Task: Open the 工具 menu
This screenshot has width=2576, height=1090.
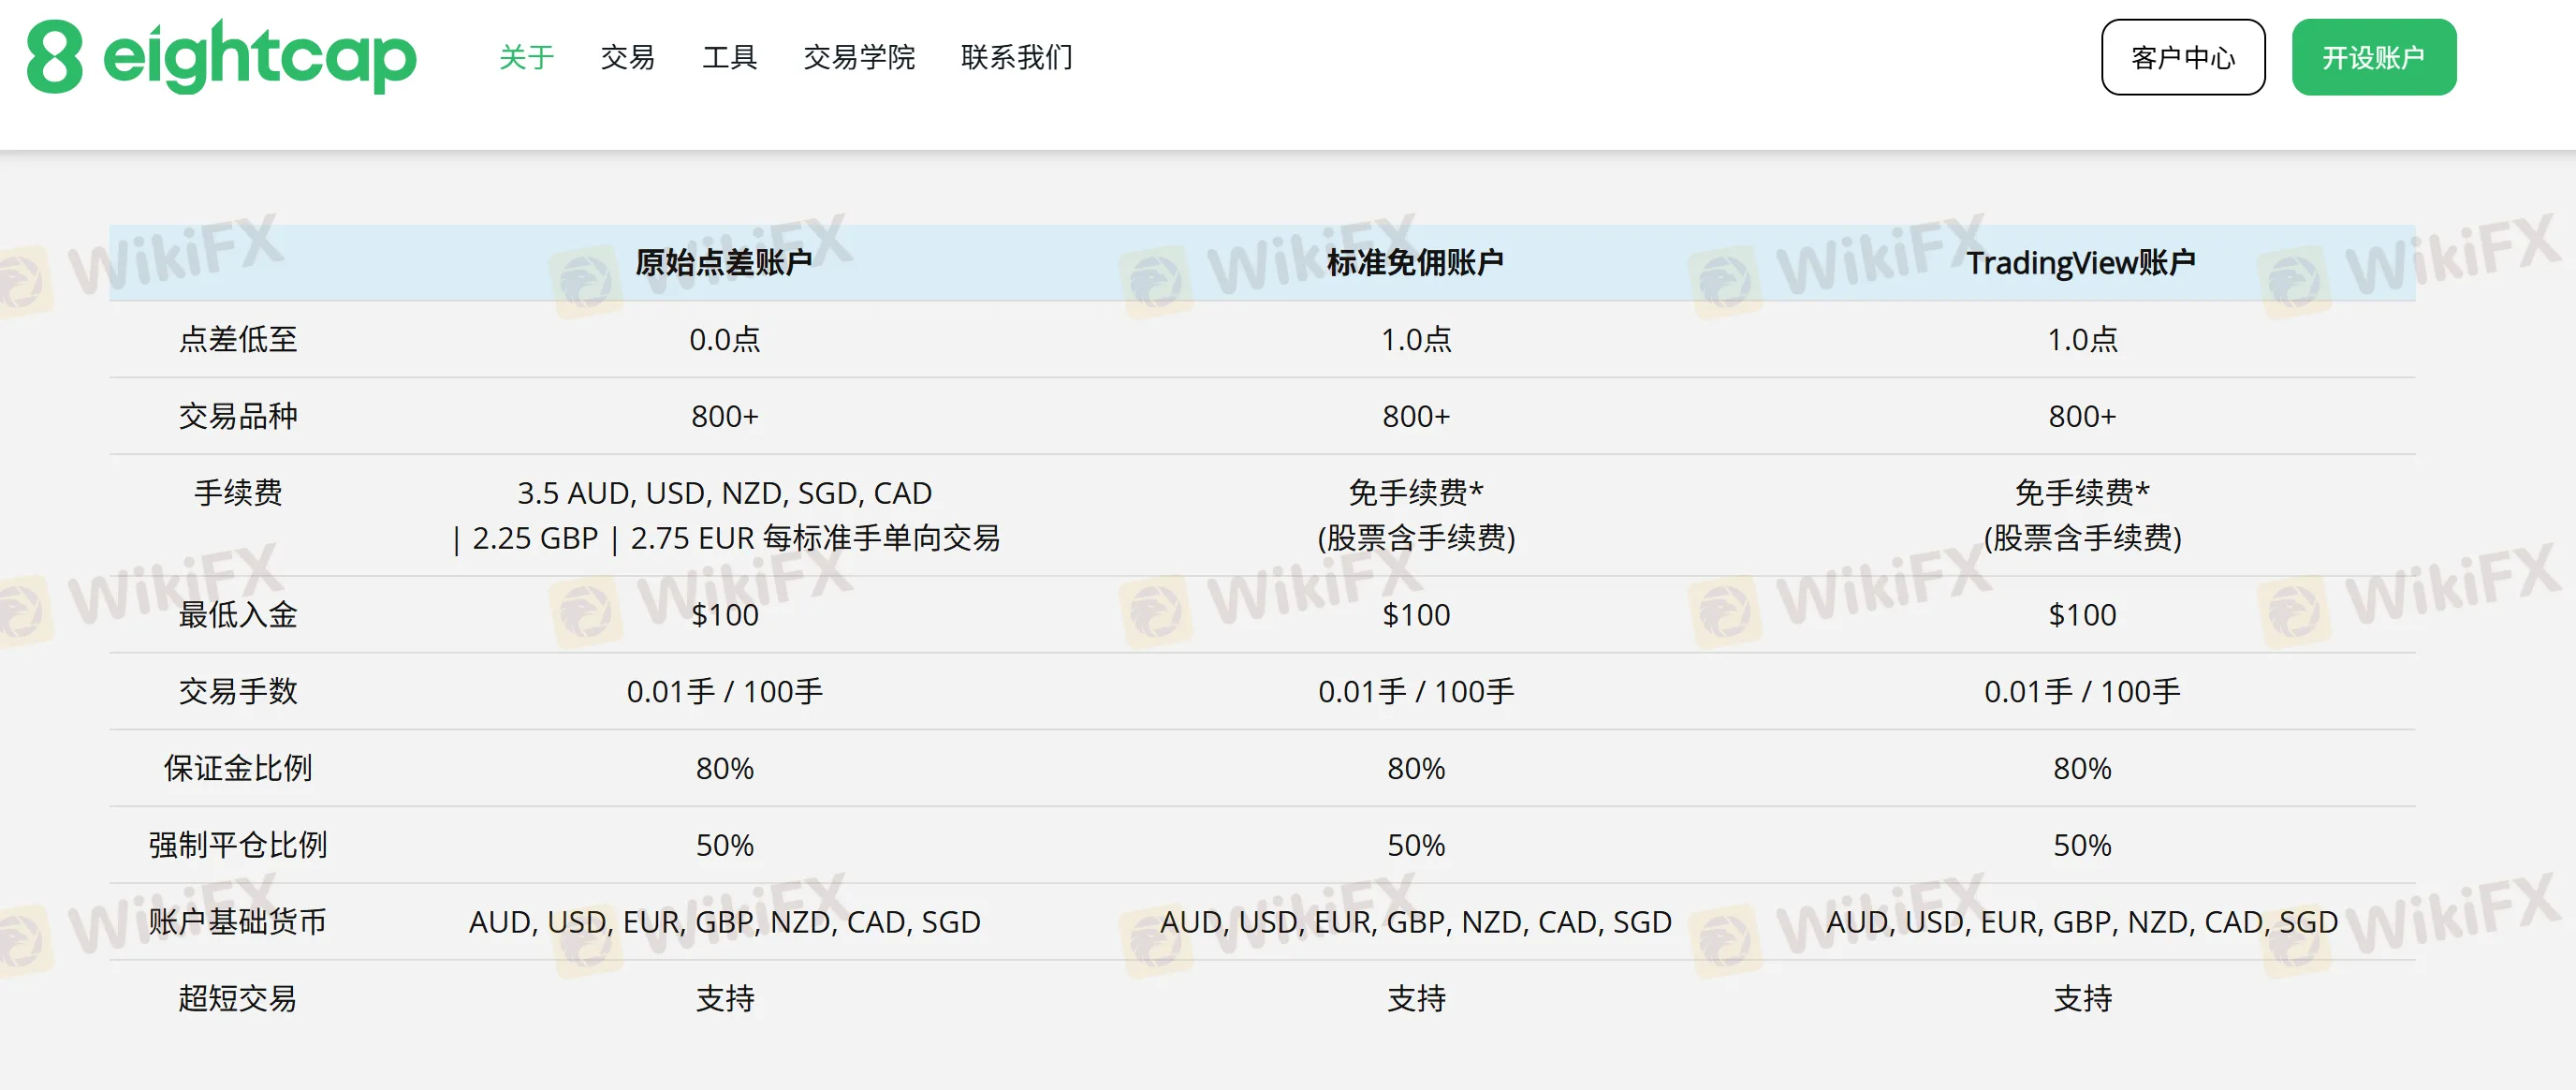Action: [x=729, y=57]
